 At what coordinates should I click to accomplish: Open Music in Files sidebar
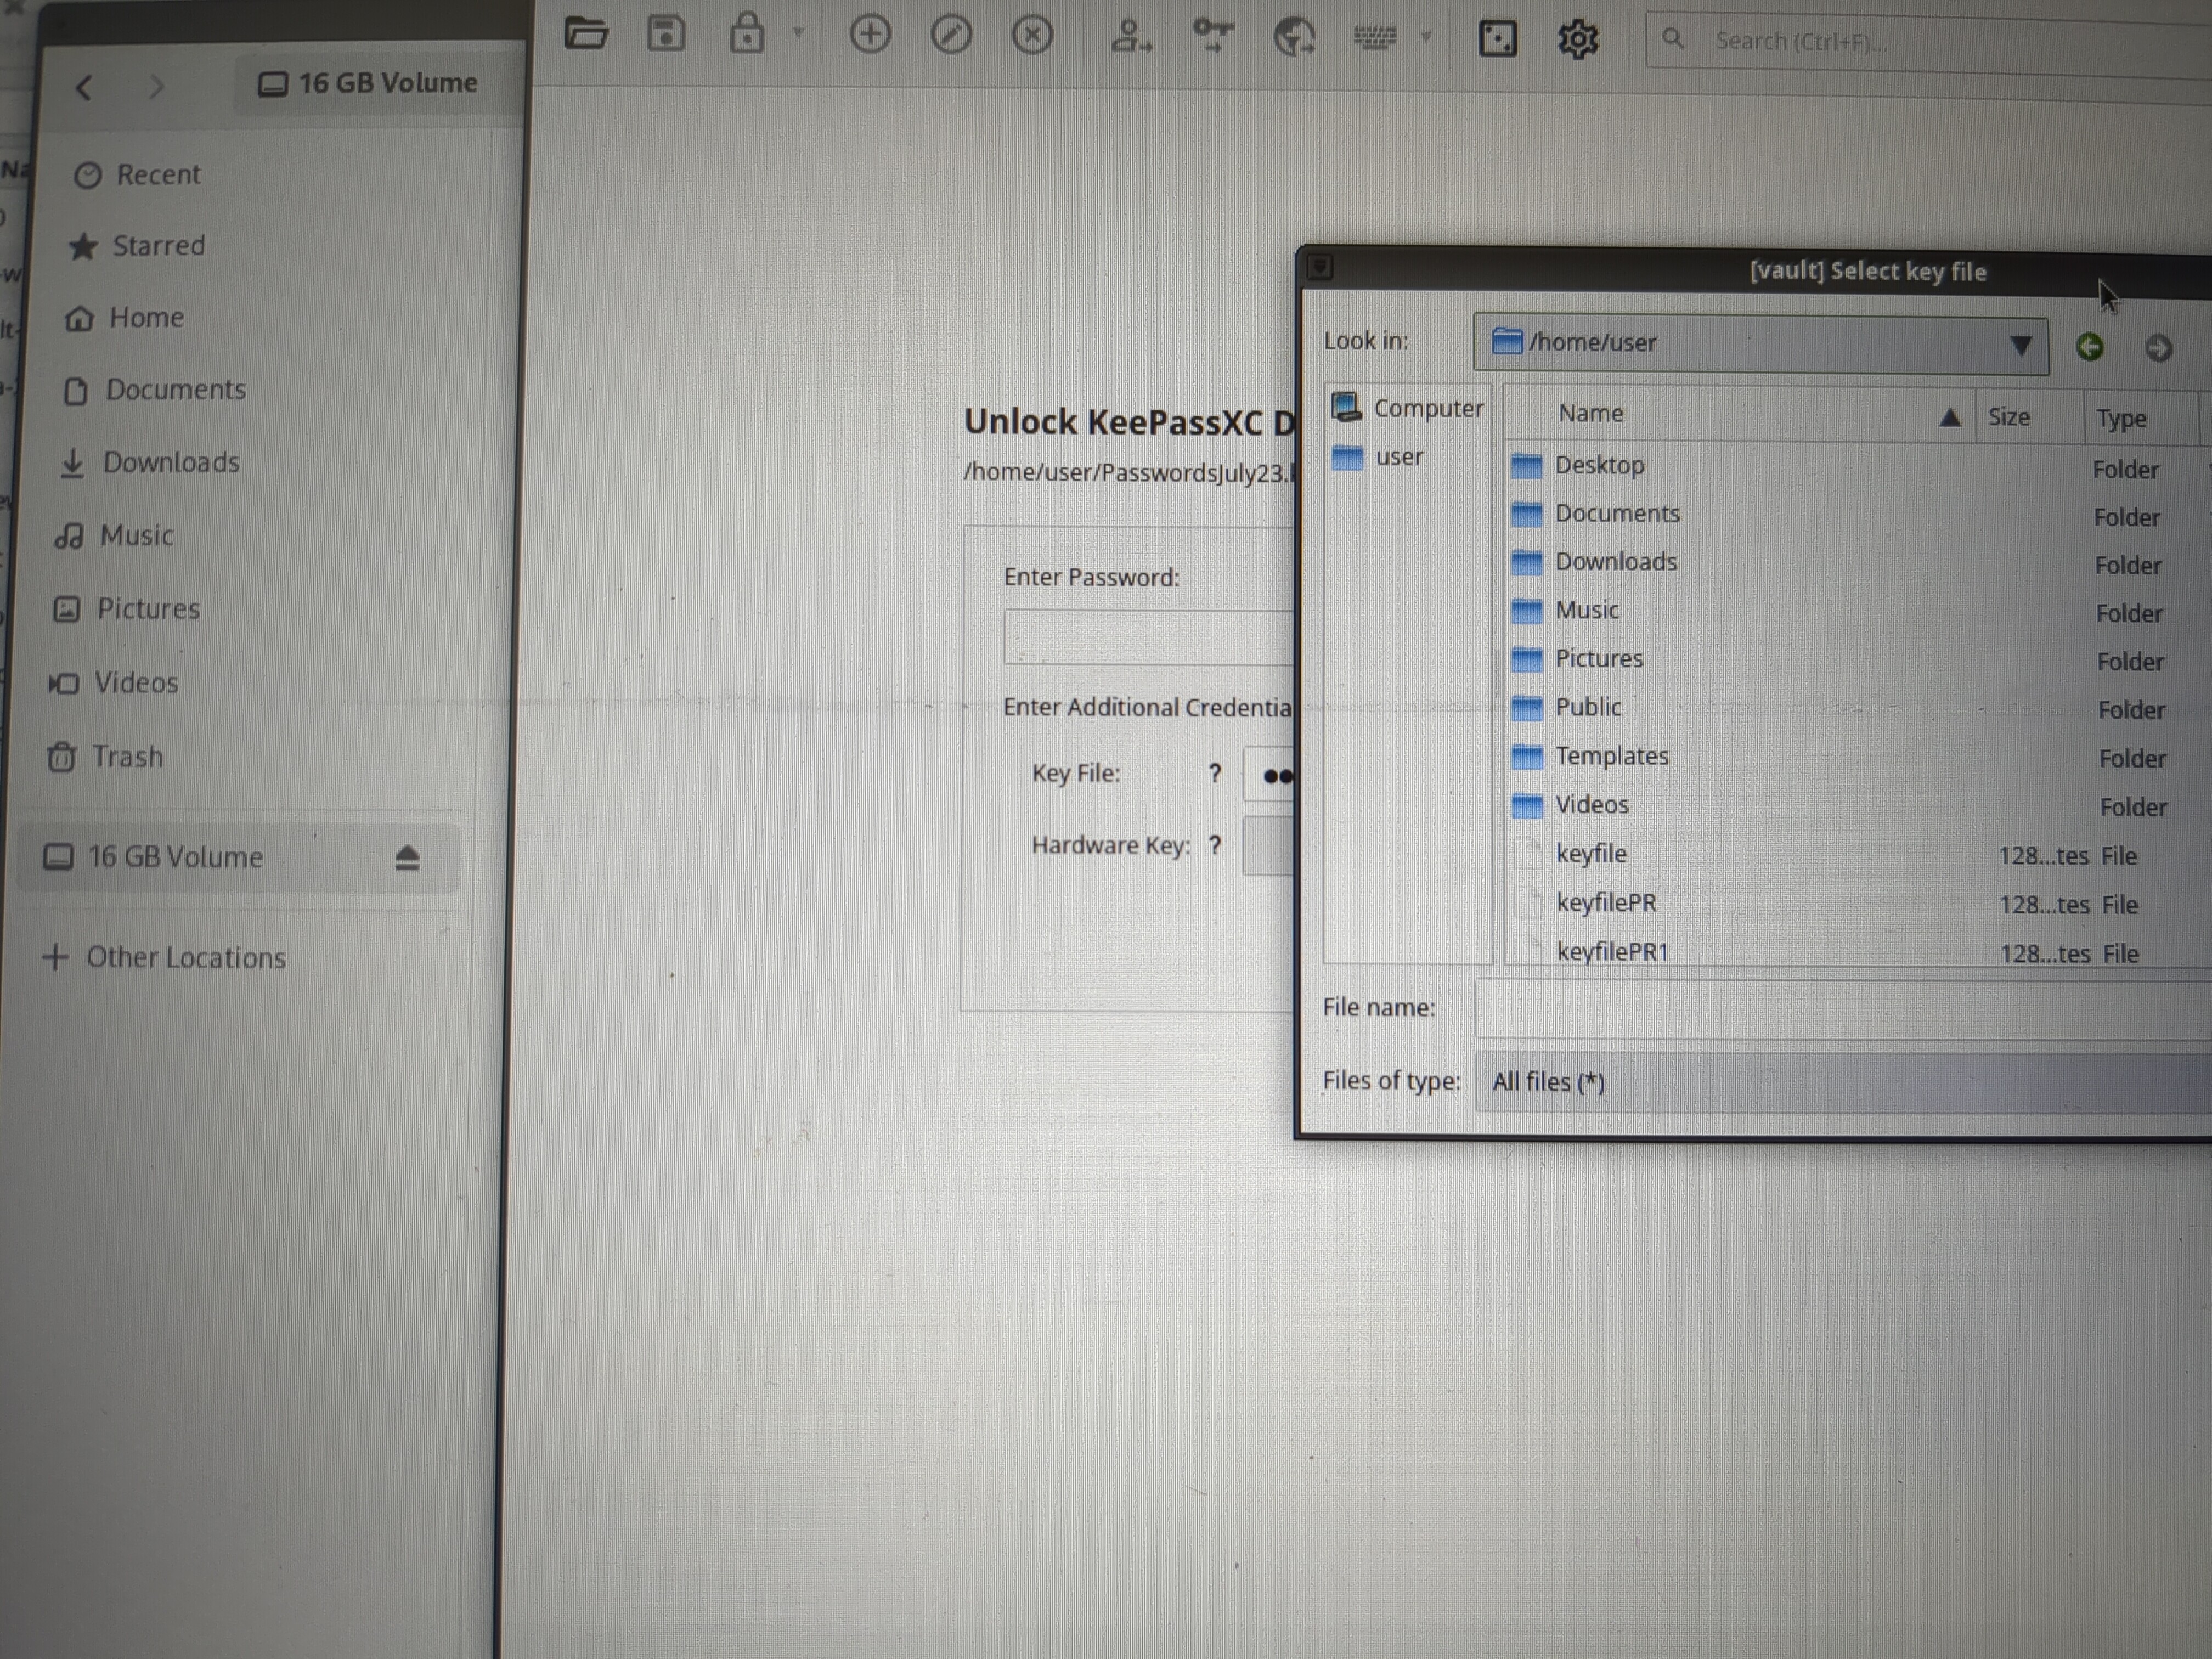click(x=113, y=536)
